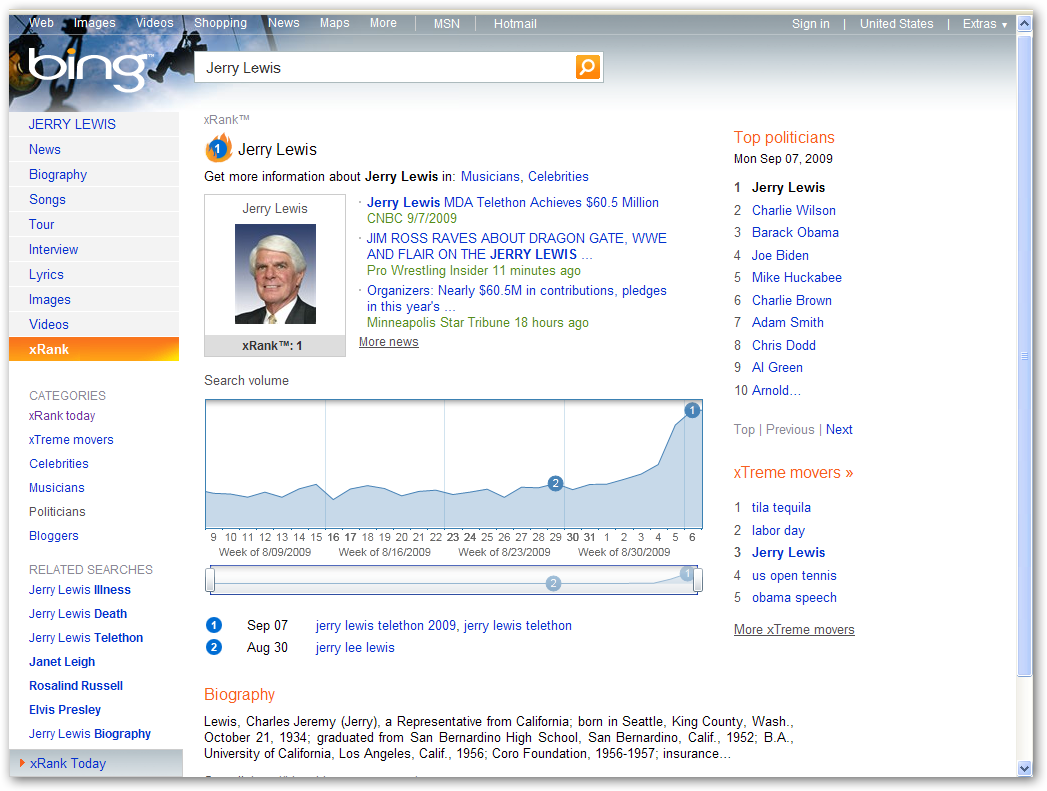Click marker 1 at the search volume chart peak

(692, 410)
